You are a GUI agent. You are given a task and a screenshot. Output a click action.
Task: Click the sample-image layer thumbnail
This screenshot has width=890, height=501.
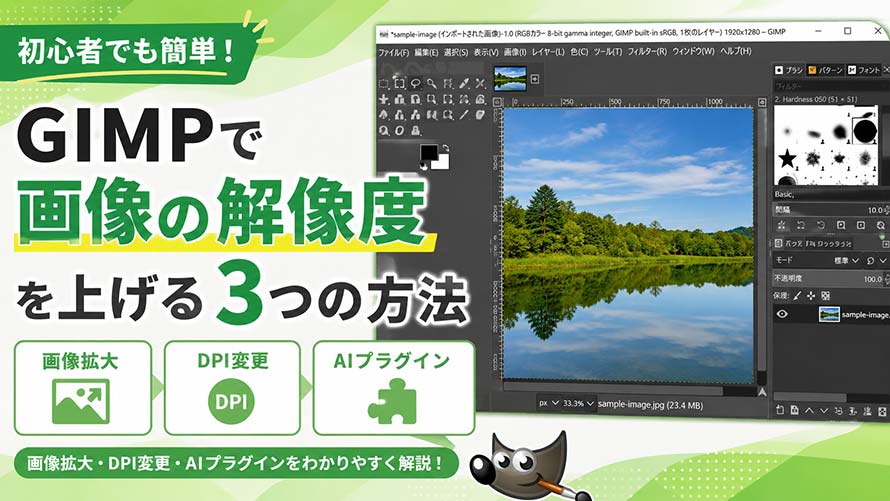click(829, 314)
